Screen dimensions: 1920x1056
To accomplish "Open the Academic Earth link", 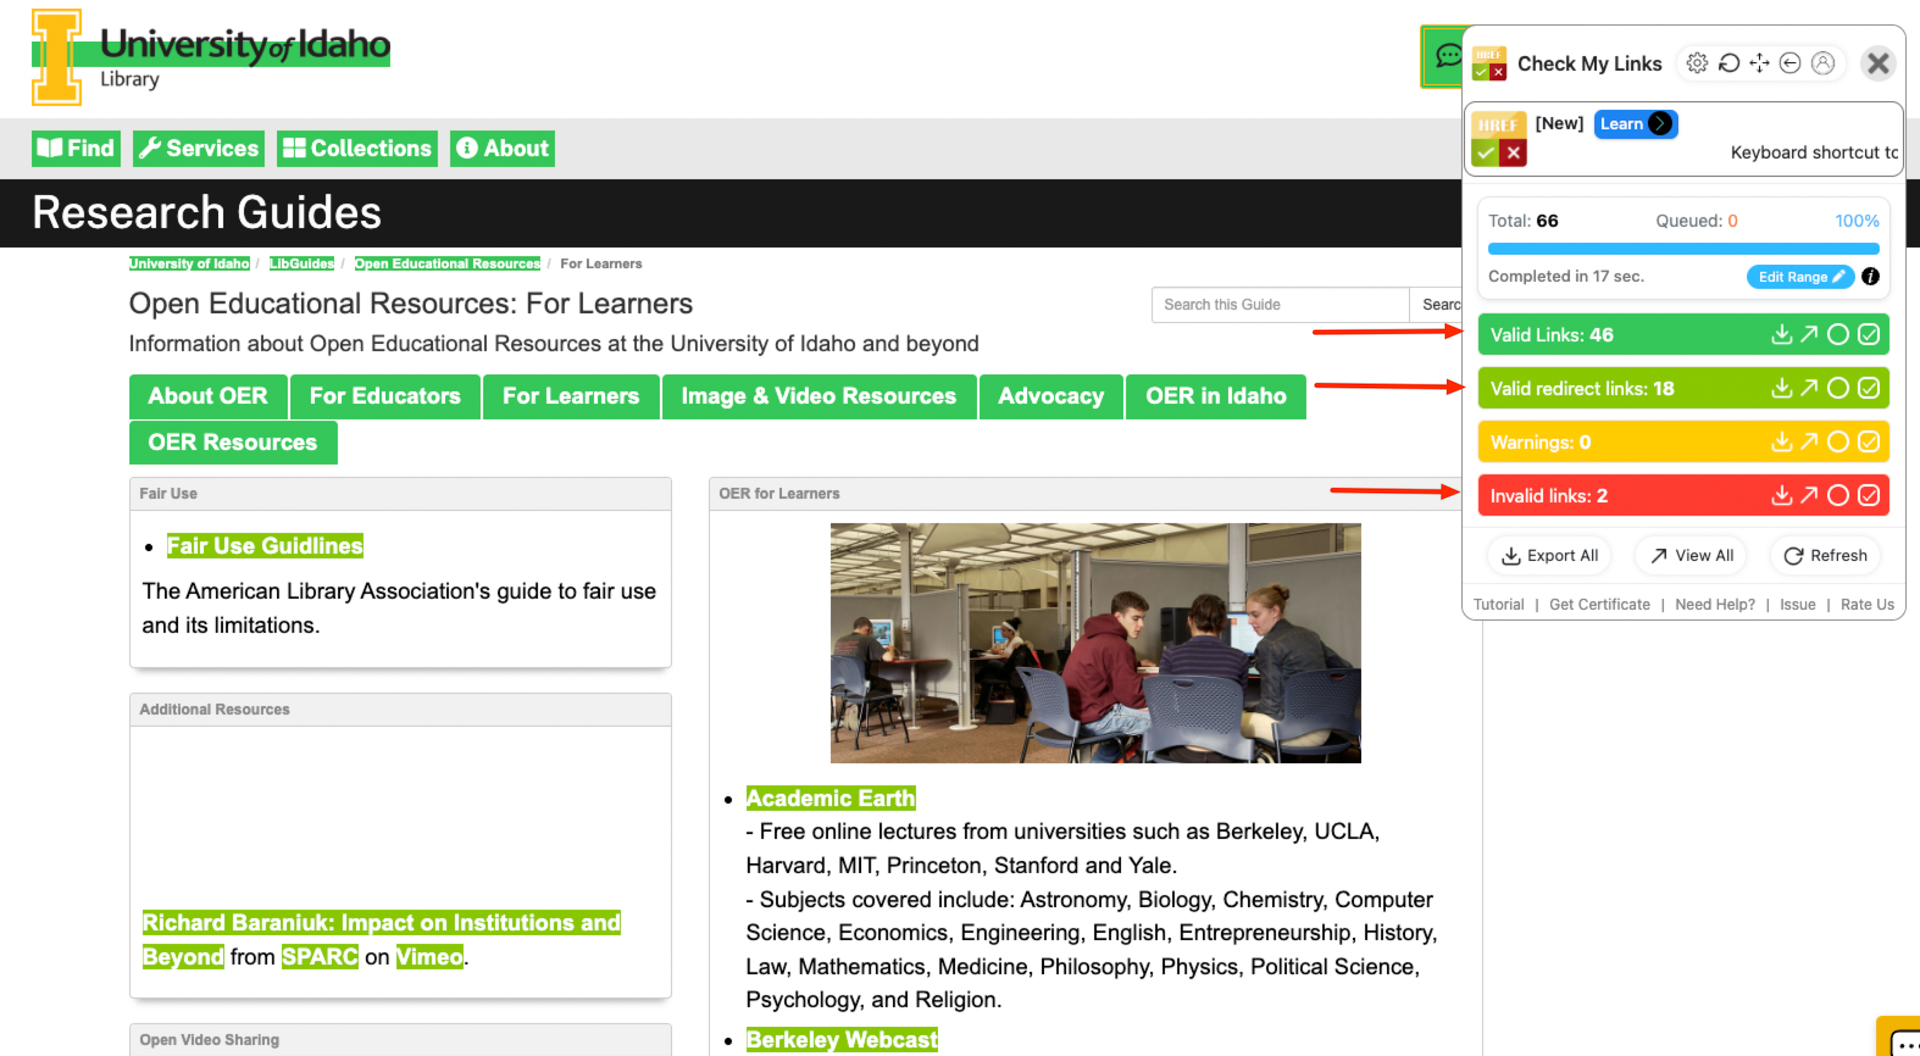I will pyautogui.click(x=830, y=798).
